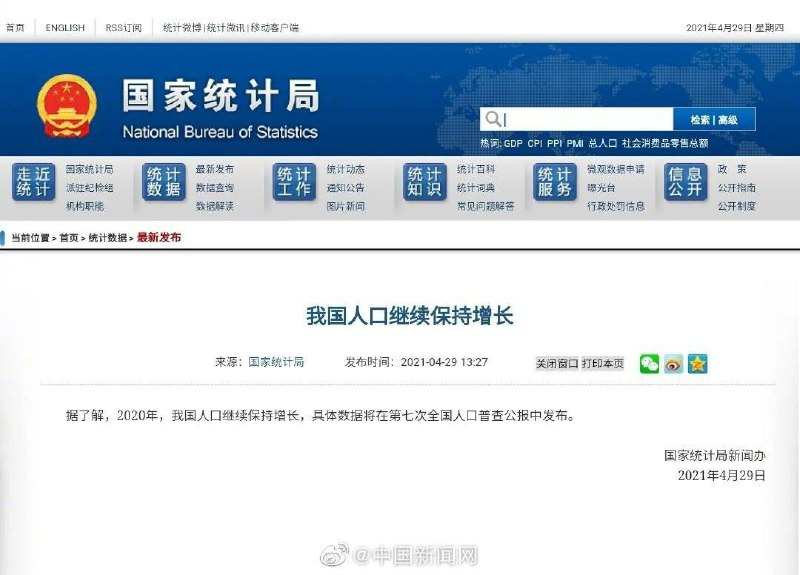The image size is (800, 575).
Task: Click 统计数据 in the breadcrumb trail
Action: pyautogui.click(x=108, y=238)
